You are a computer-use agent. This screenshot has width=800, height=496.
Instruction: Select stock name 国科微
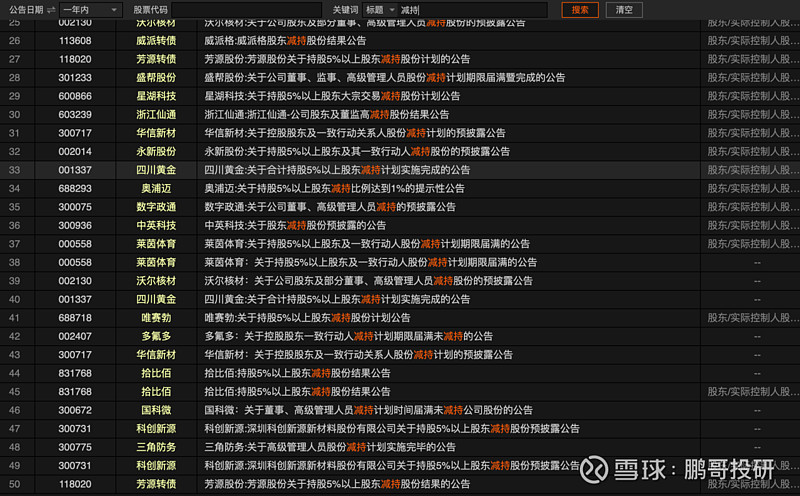156,410
